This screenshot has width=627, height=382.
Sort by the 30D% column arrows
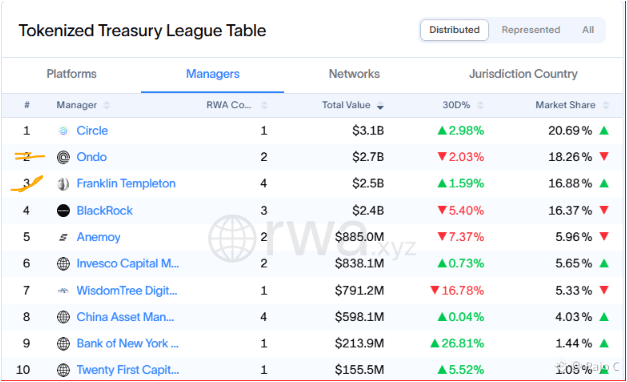click(480, 105)
